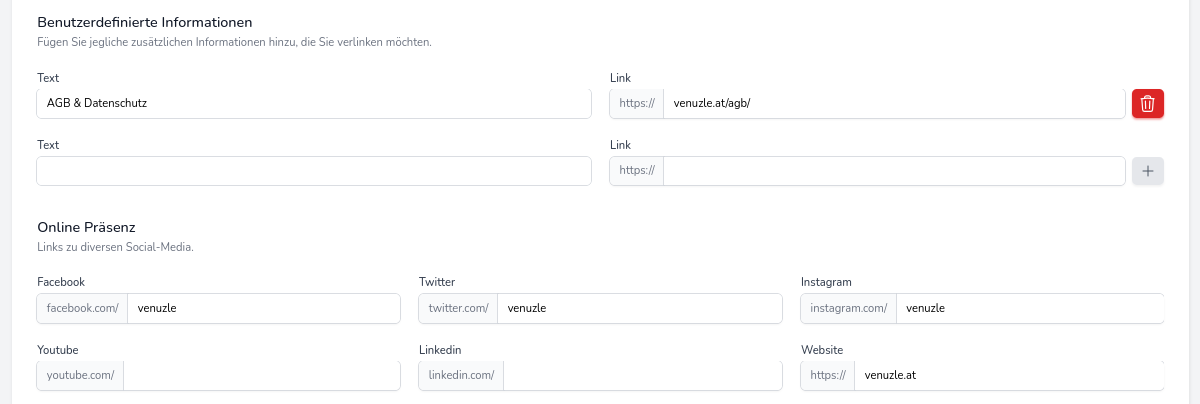Edit the Instagram username field

[x=1029, y=308]
